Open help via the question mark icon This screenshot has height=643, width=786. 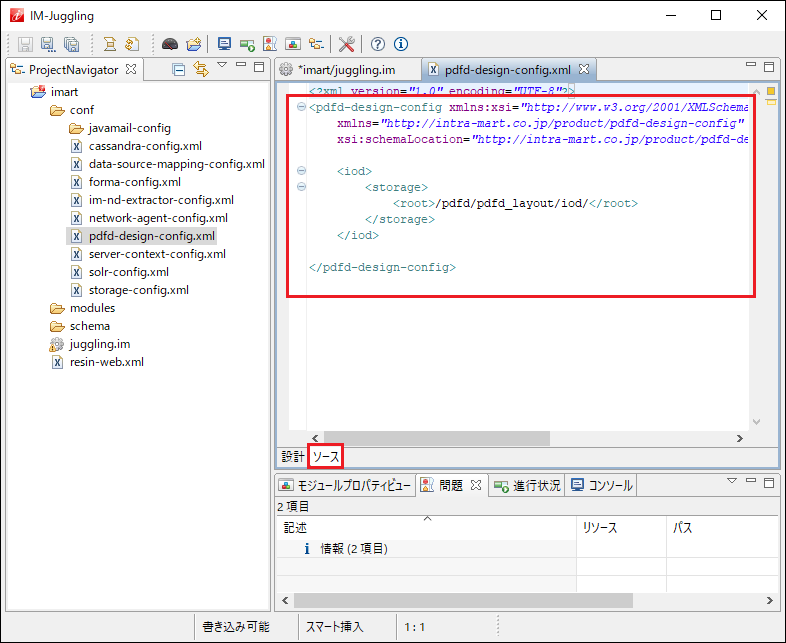(378, 44)
